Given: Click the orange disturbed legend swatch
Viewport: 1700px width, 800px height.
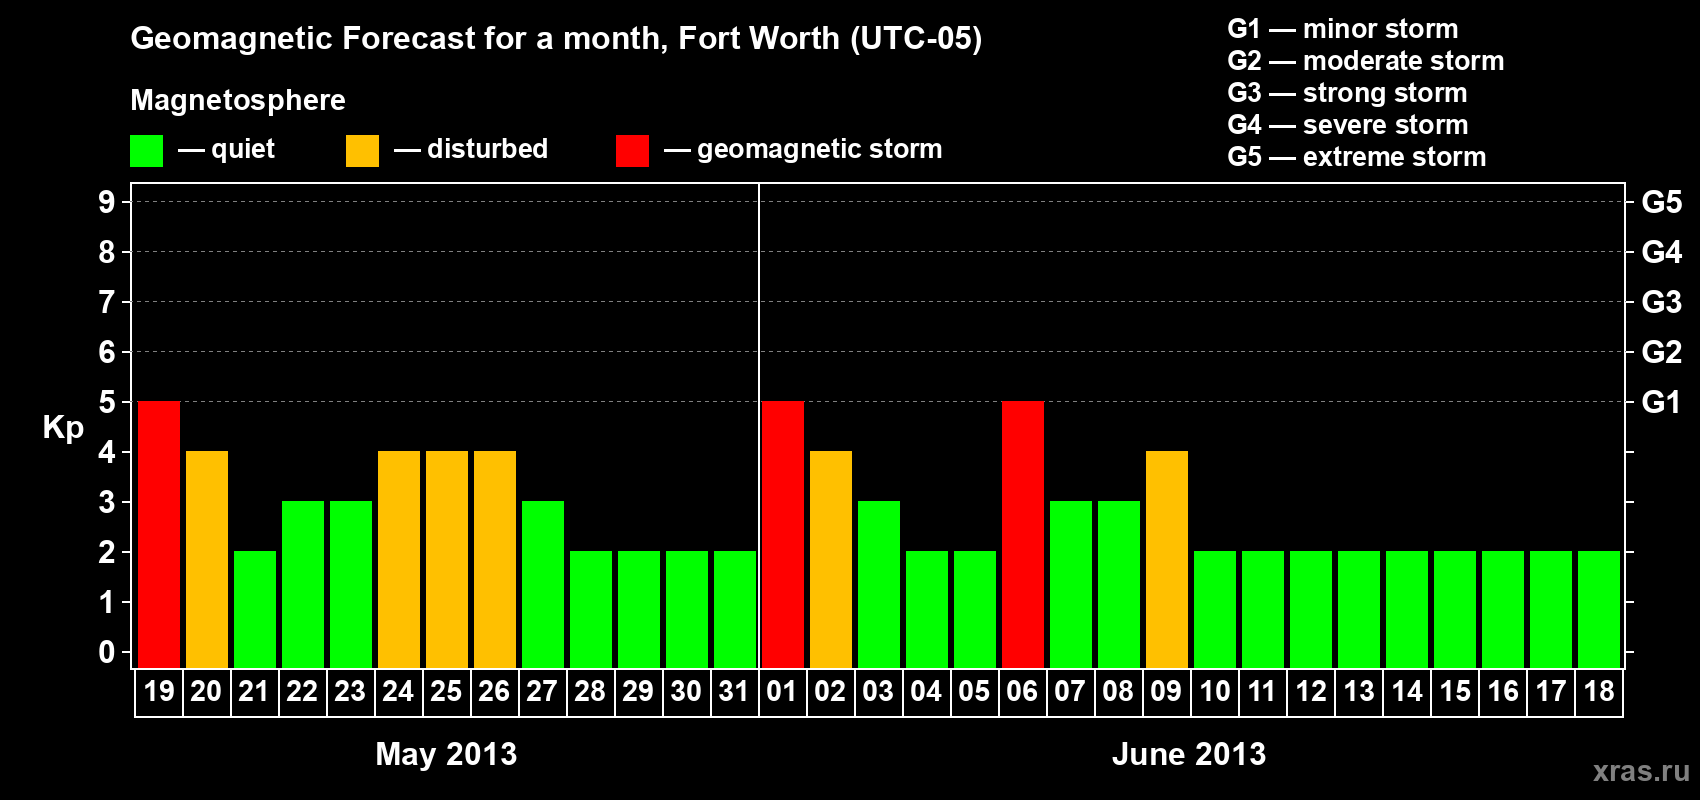Looking at the screenshot, I should click(362, 151).
